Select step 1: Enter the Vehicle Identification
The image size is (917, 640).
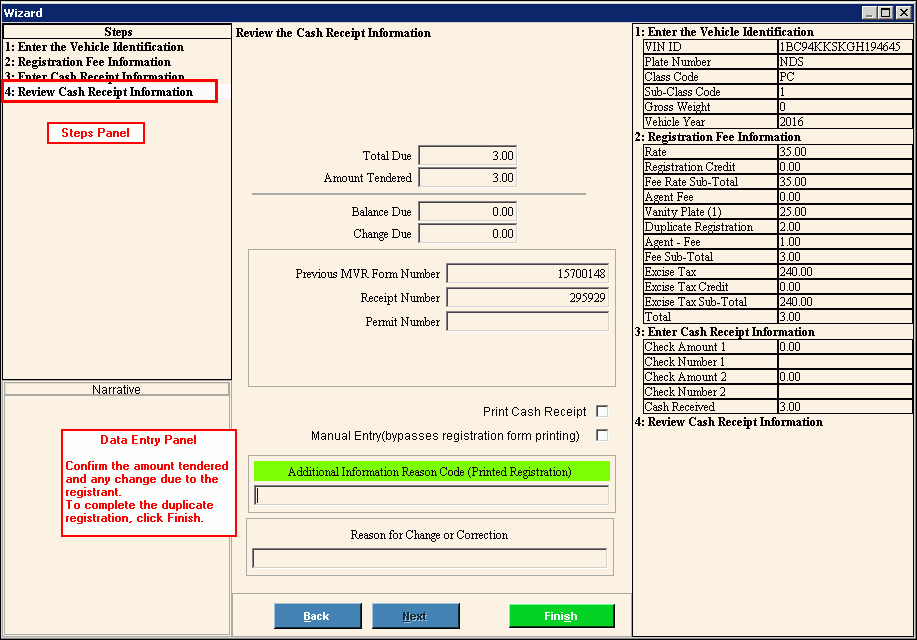tap(94, 47)
